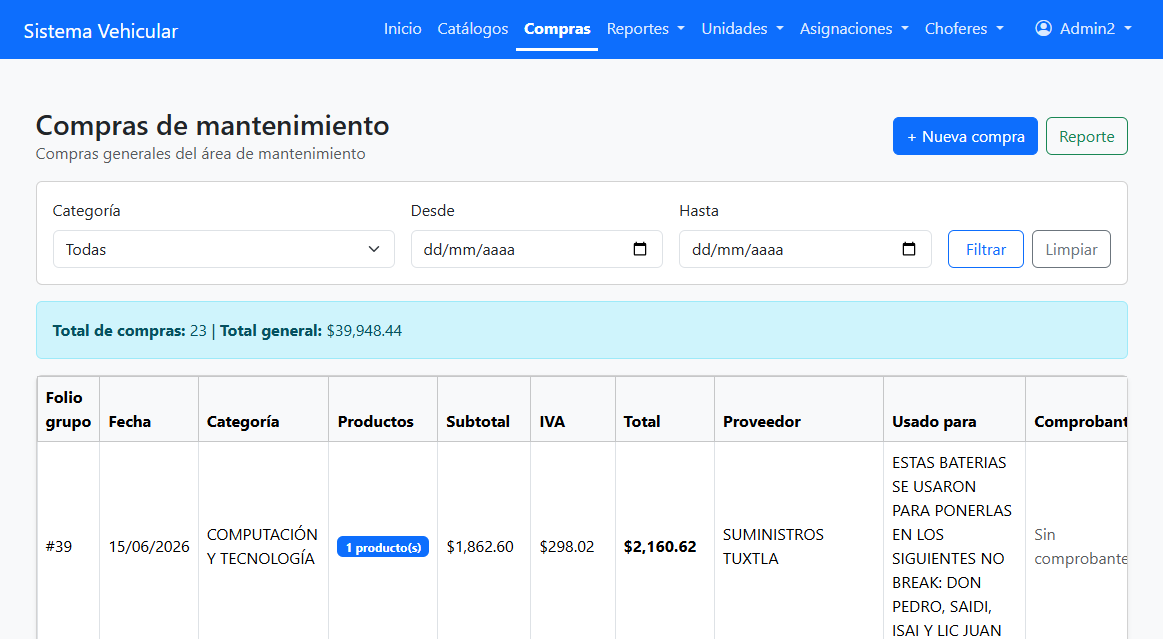Open the Categoría select showing Todas
The image size is (1163, 639).
223,249
